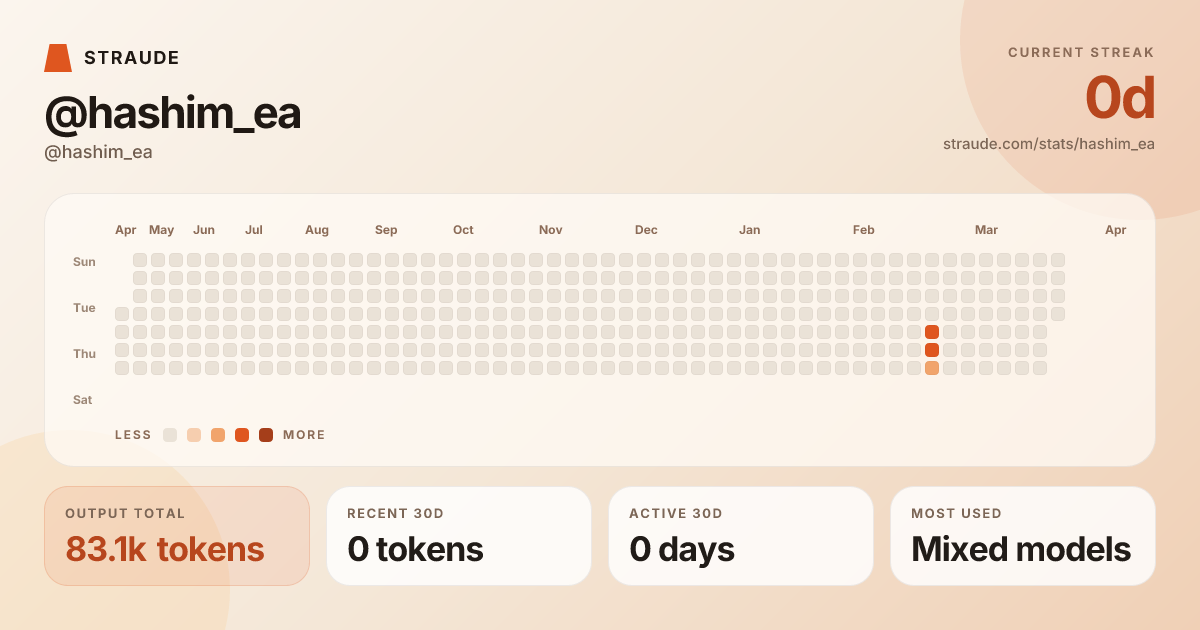The height and width of the screenshot is (630, 1200).
Task: Open the Output Total 83.1k tokens card
Action: coord(177,536)
